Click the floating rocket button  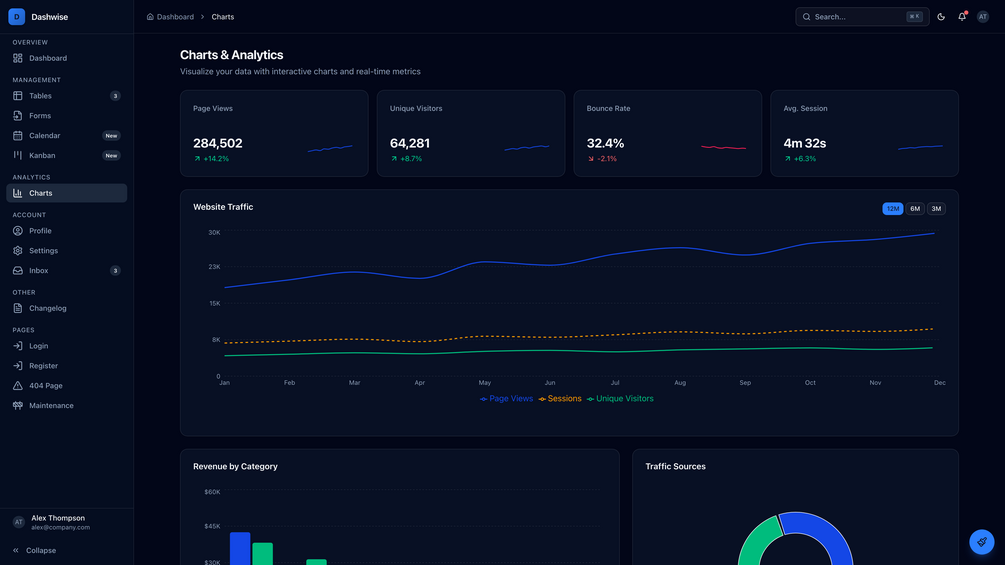click(x=981, y=542)
